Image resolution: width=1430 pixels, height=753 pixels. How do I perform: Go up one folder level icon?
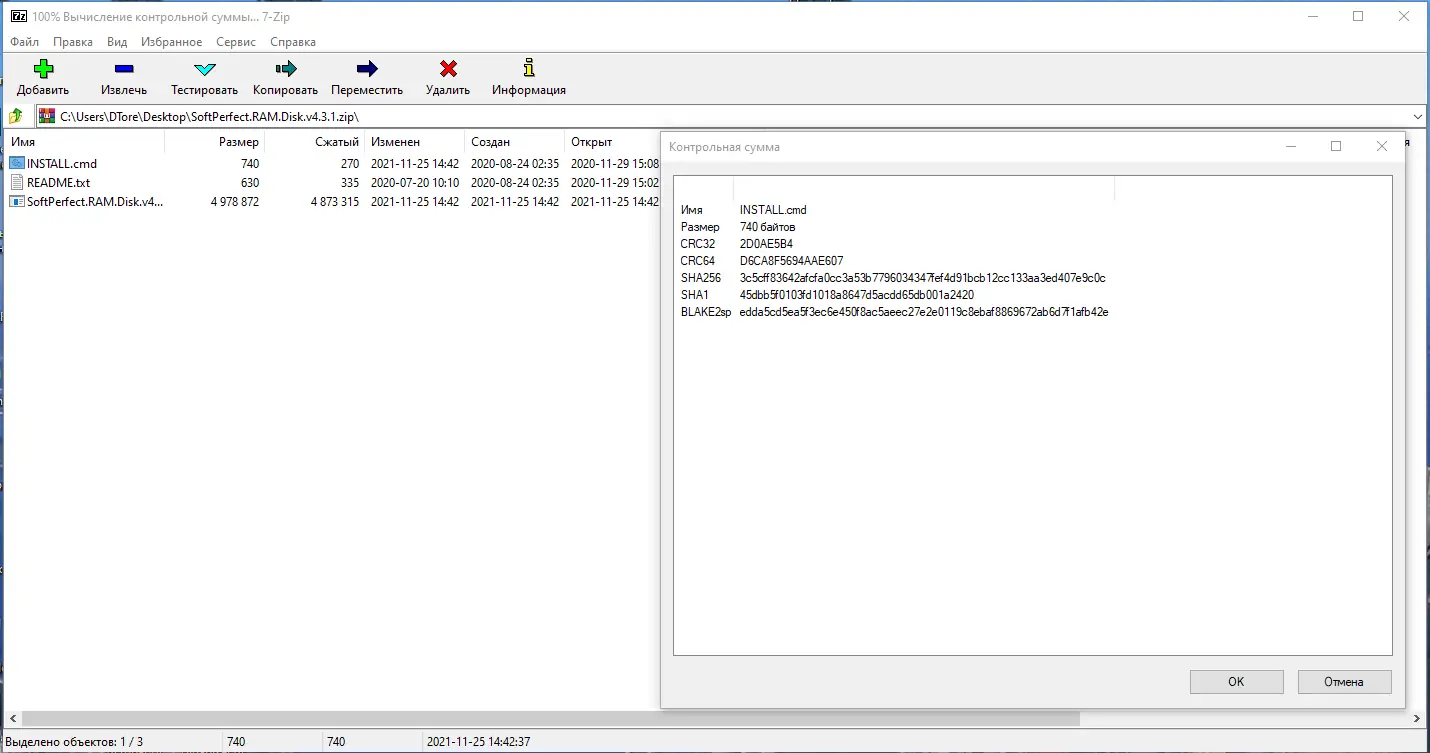point(16,116)
